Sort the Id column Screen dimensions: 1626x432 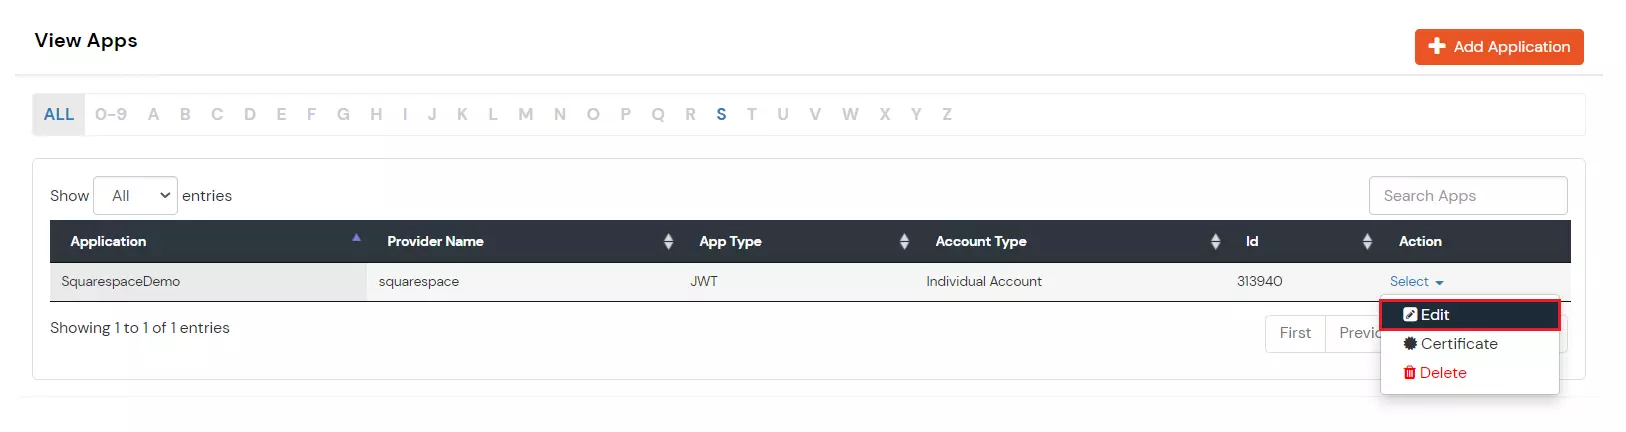pyautogui.click(x=1367, y=241)
